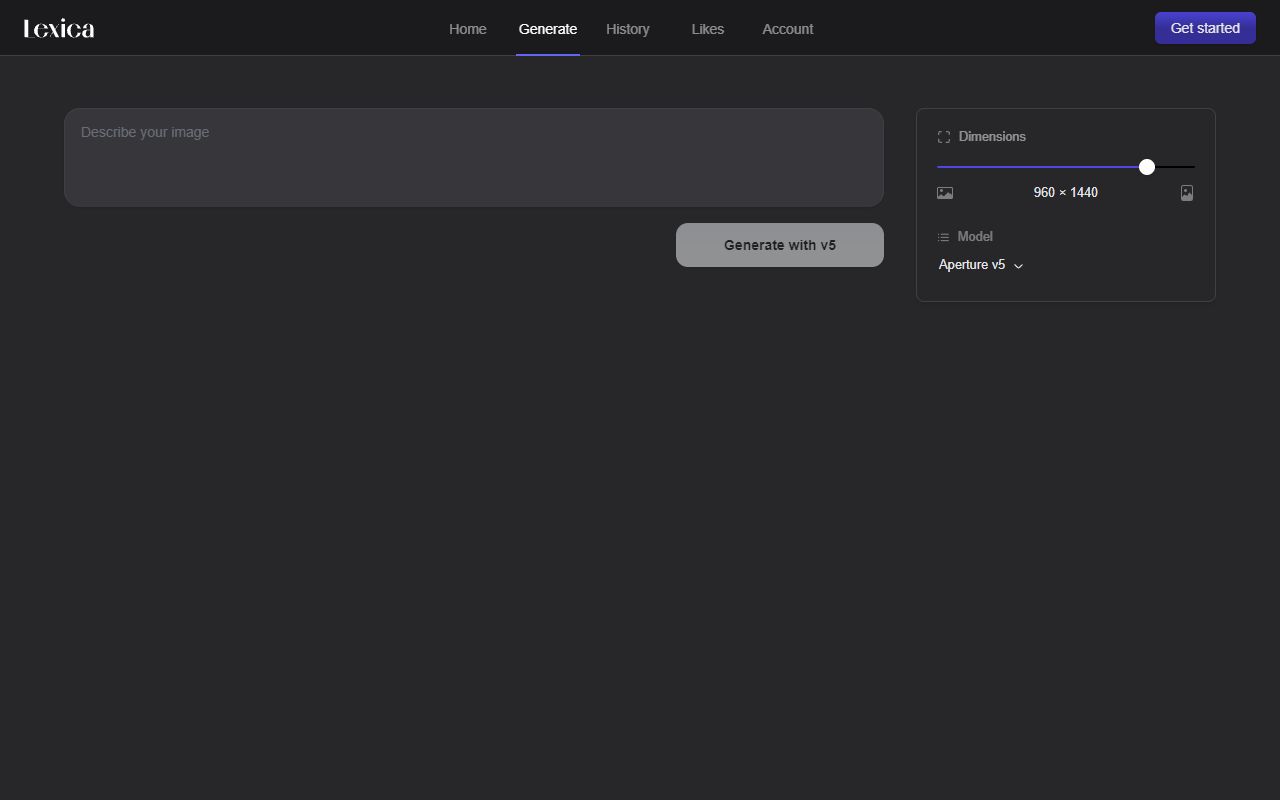Click the Get started button
This screenshot has width=1280, height=800.
tap(1204, 27)
